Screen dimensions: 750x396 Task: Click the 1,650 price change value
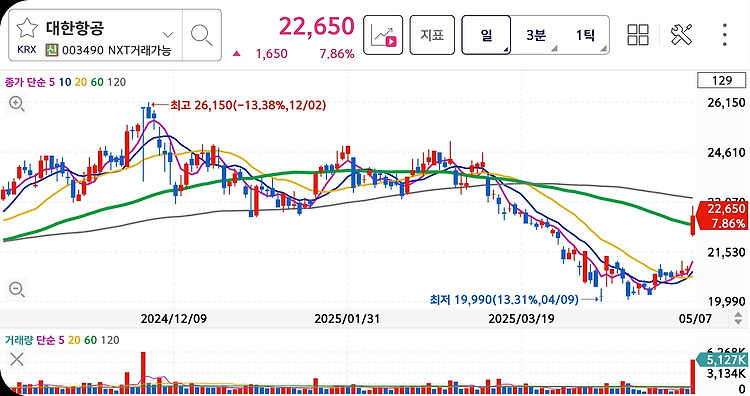272,54
